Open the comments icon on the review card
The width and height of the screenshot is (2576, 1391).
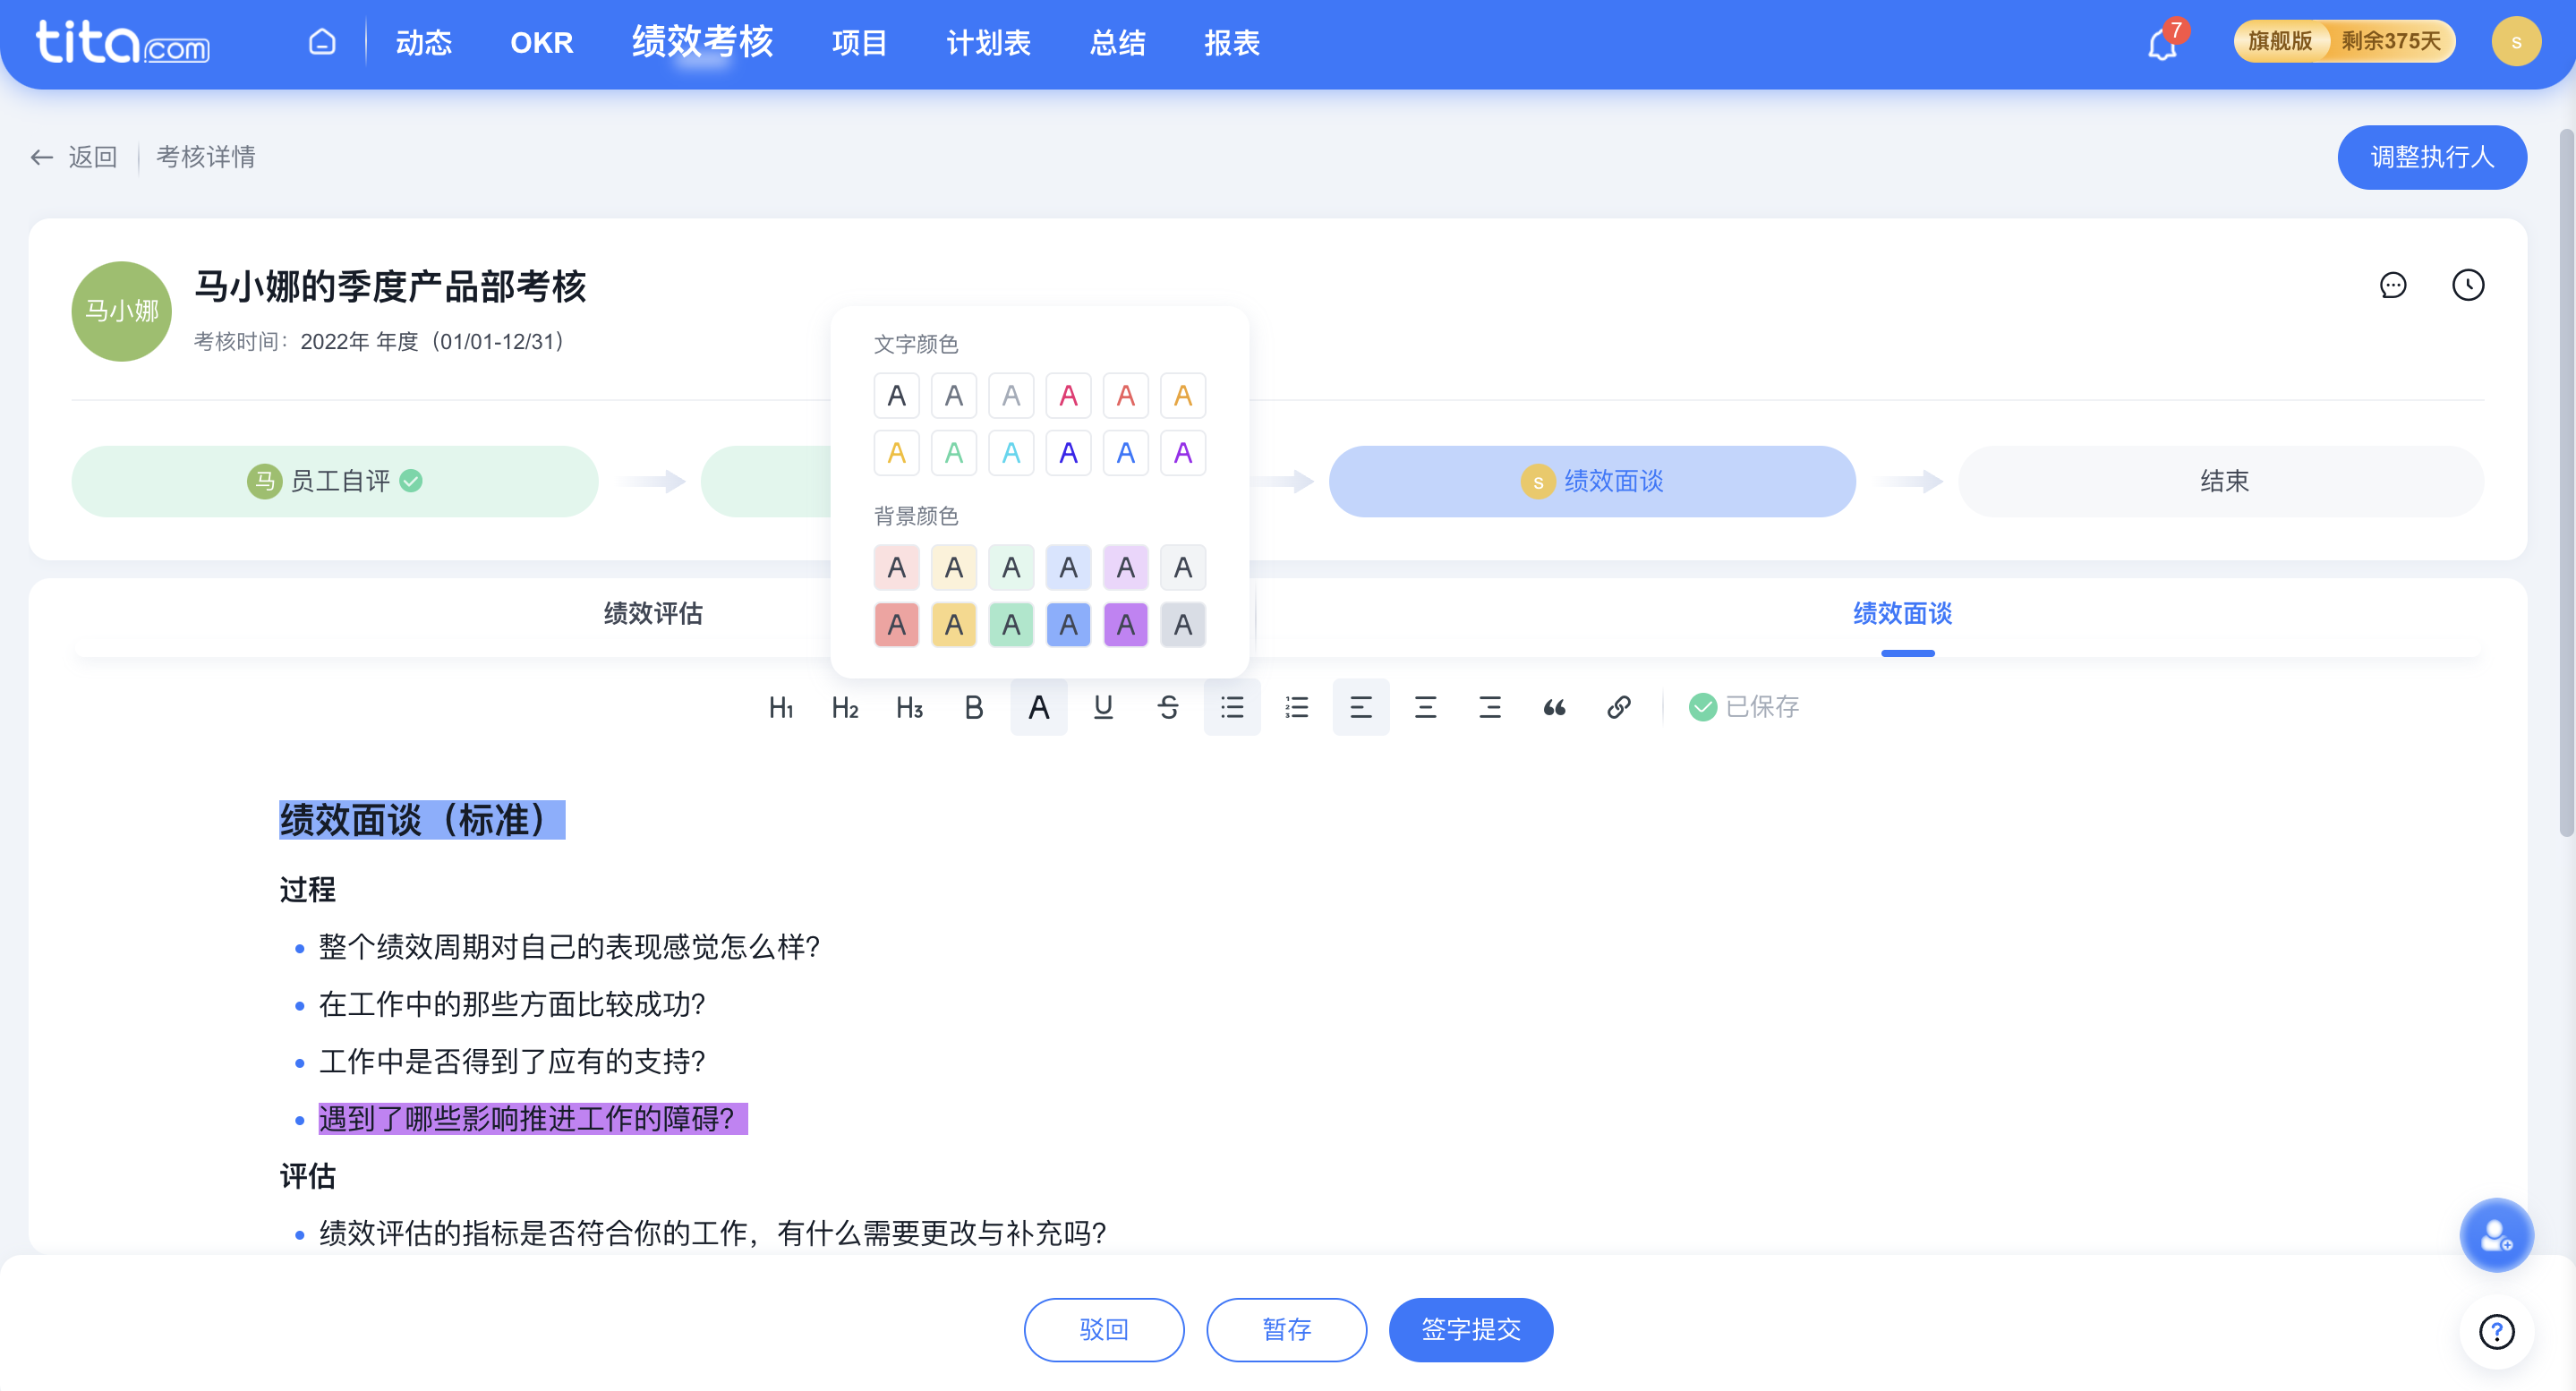pos(2393,285)
